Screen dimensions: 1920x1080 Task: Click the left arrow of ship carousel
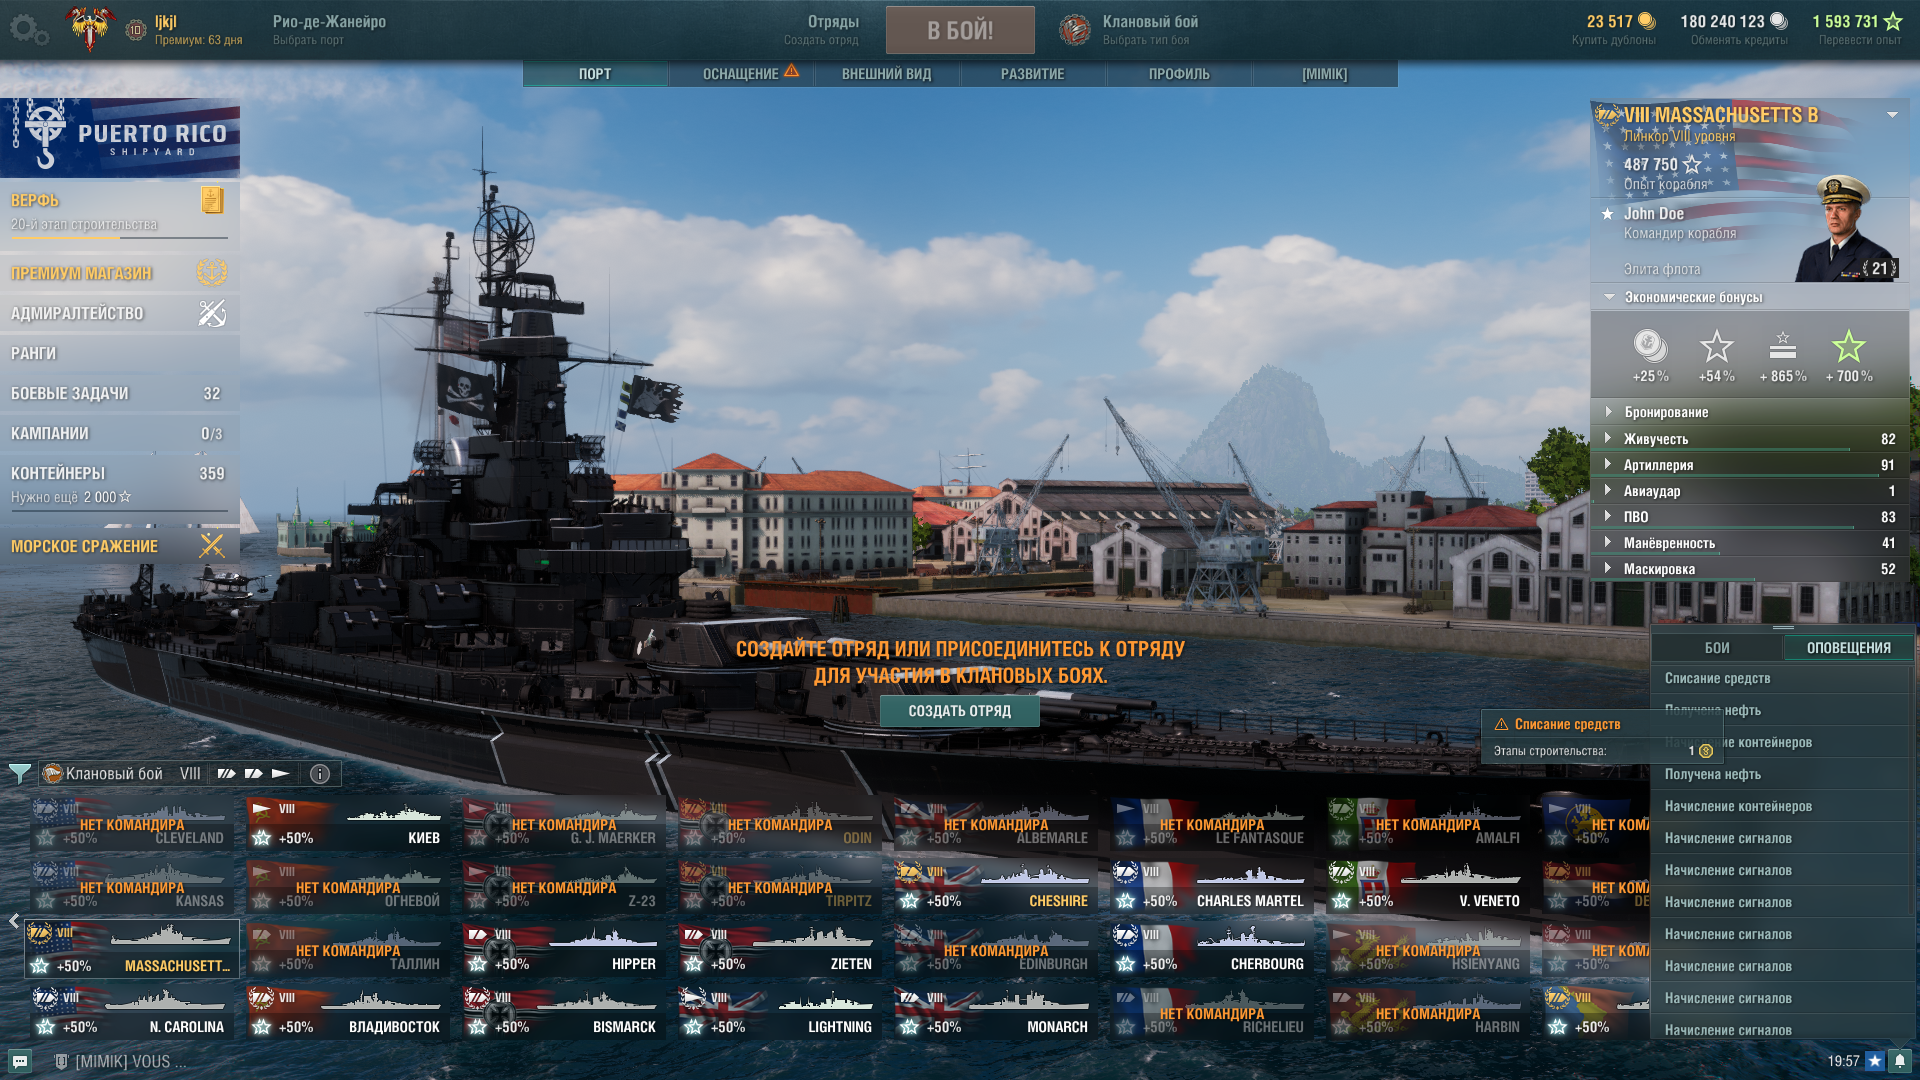click(14, 920)
